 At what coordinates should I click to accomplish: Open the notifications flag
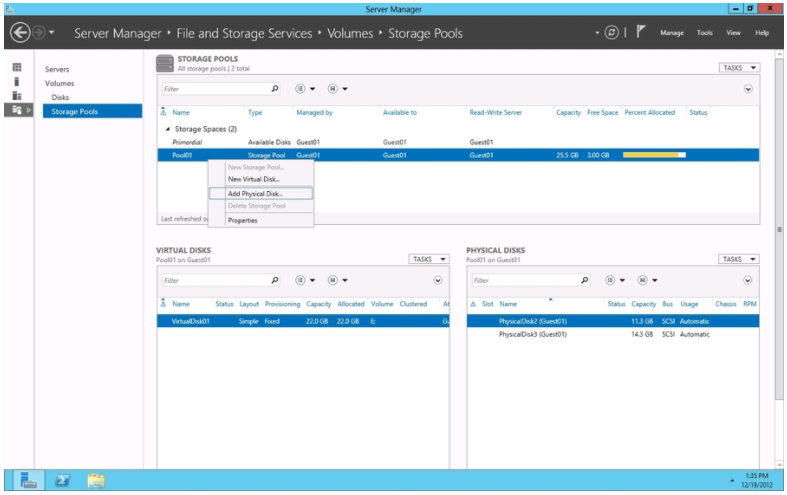640,32
